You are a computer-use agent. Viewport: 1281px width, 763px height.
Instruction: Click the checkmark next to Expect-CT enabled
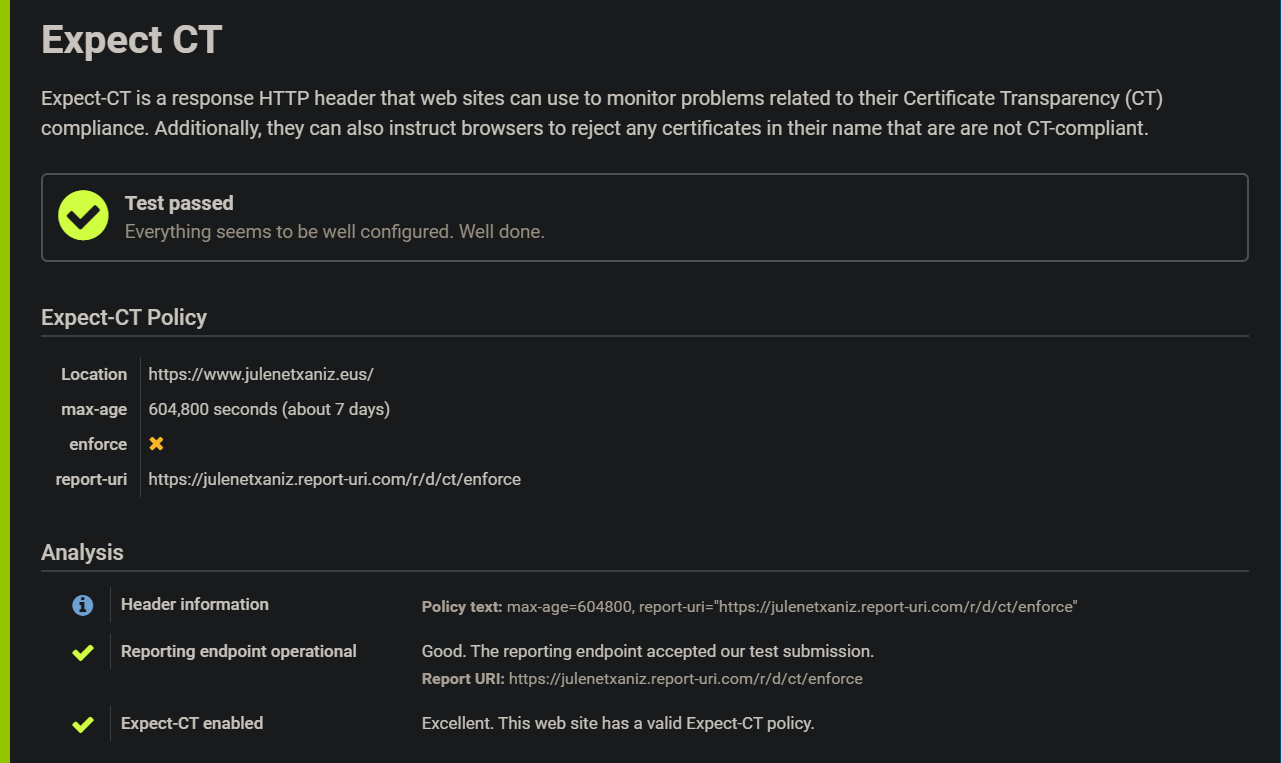[x=83, y=724]
